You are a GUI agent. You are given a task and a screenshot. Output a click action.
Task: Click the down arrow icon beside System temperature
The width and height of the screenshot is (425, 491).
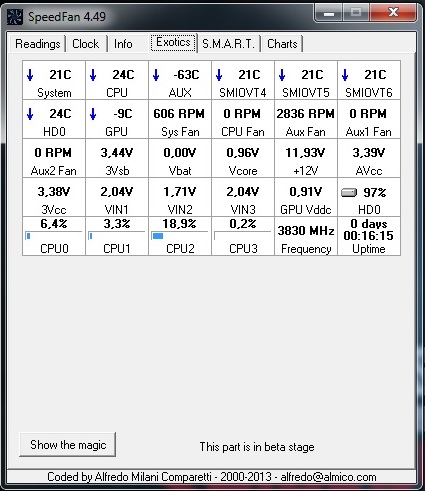(30, 75)
